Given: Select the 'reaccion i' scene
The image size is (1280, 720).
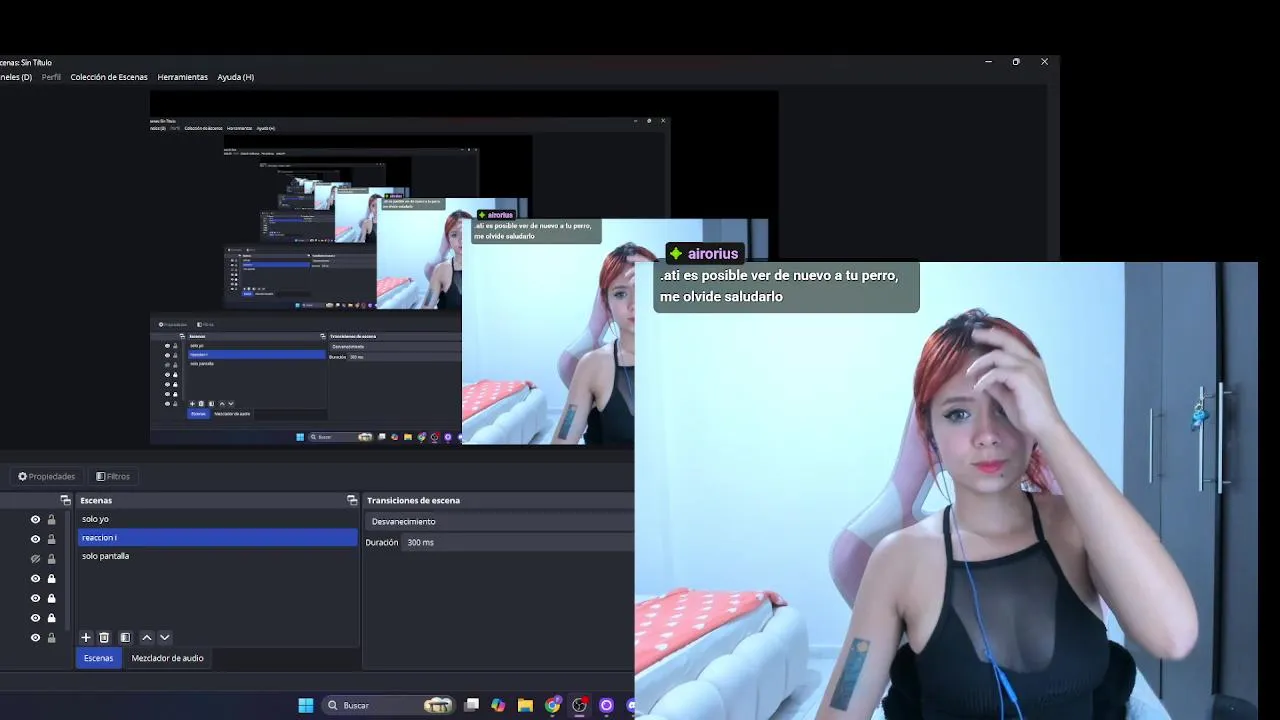Looking at the screenshot, I should [218, 538].
